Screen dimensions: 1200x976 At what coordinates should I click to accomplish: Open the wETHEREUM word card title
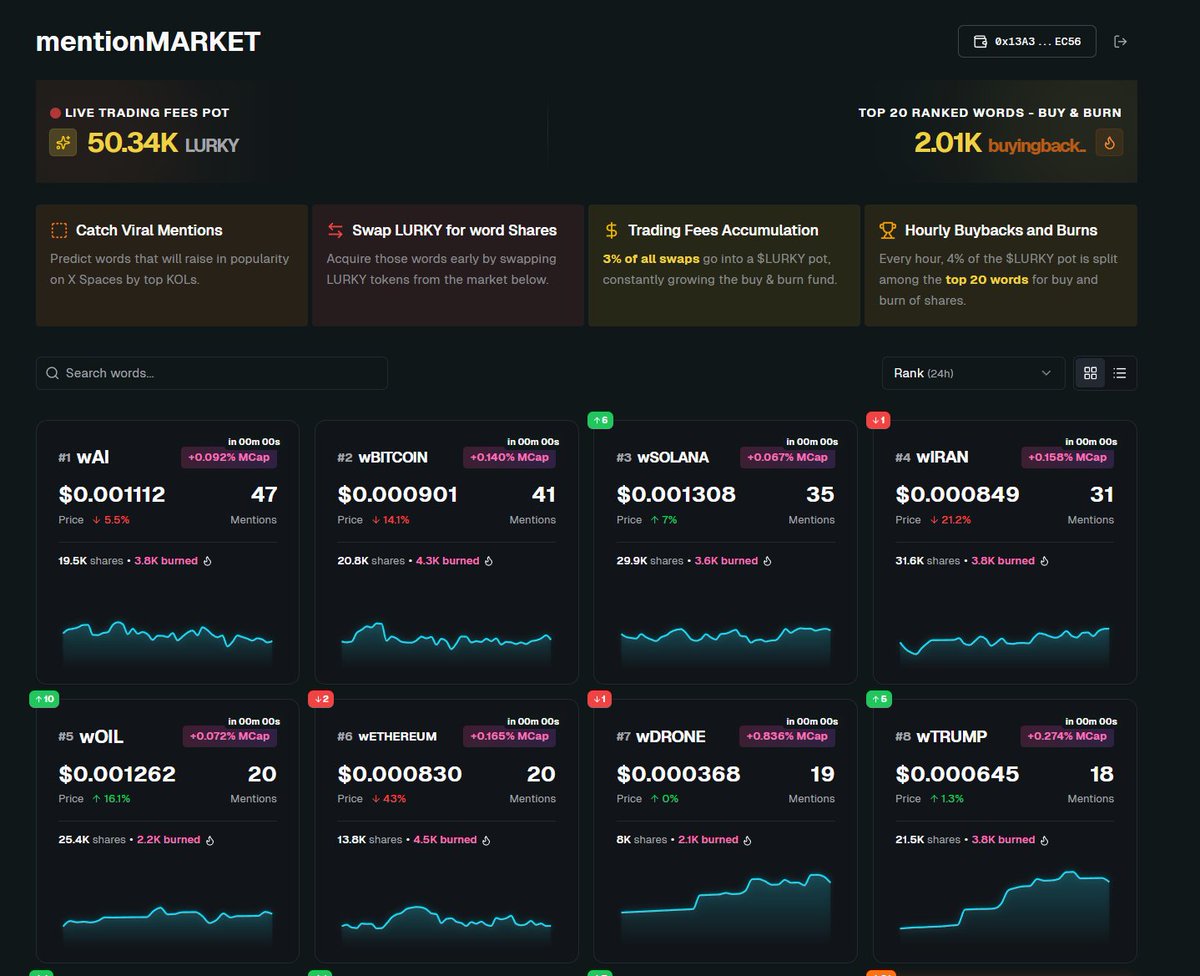(397, 737)
